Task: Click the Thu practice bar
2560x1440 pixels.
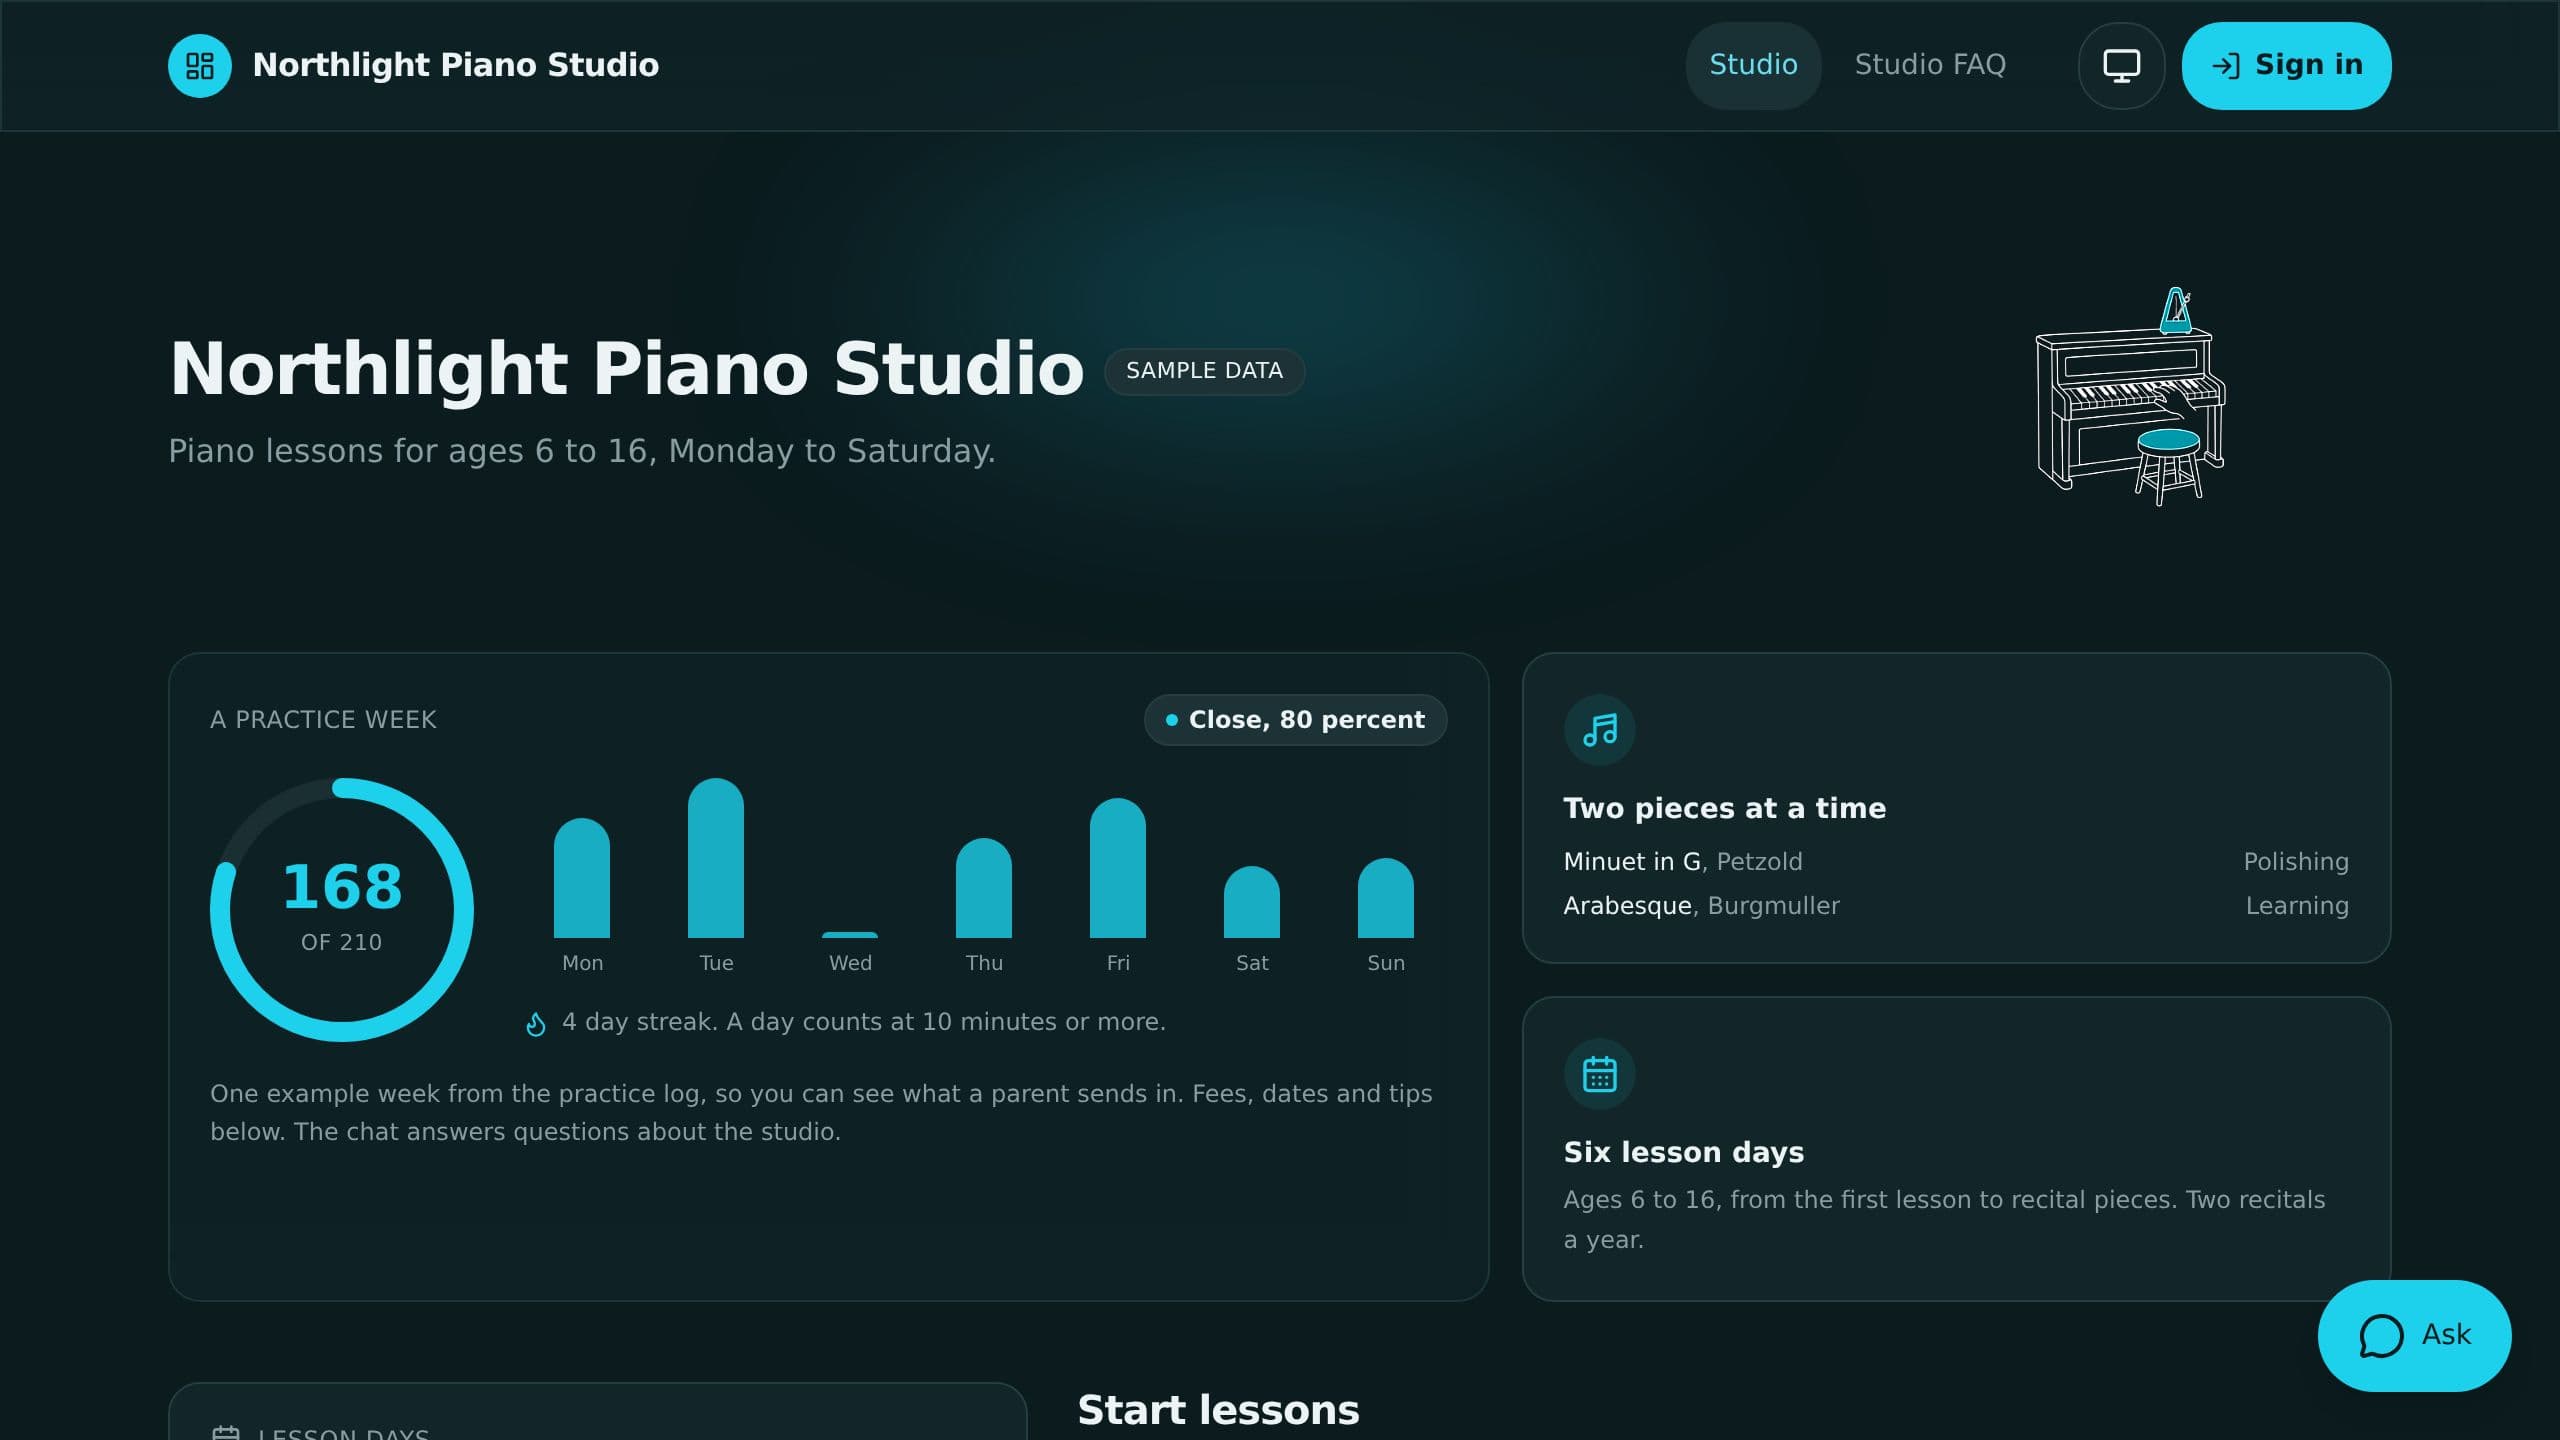Action: 984,888
